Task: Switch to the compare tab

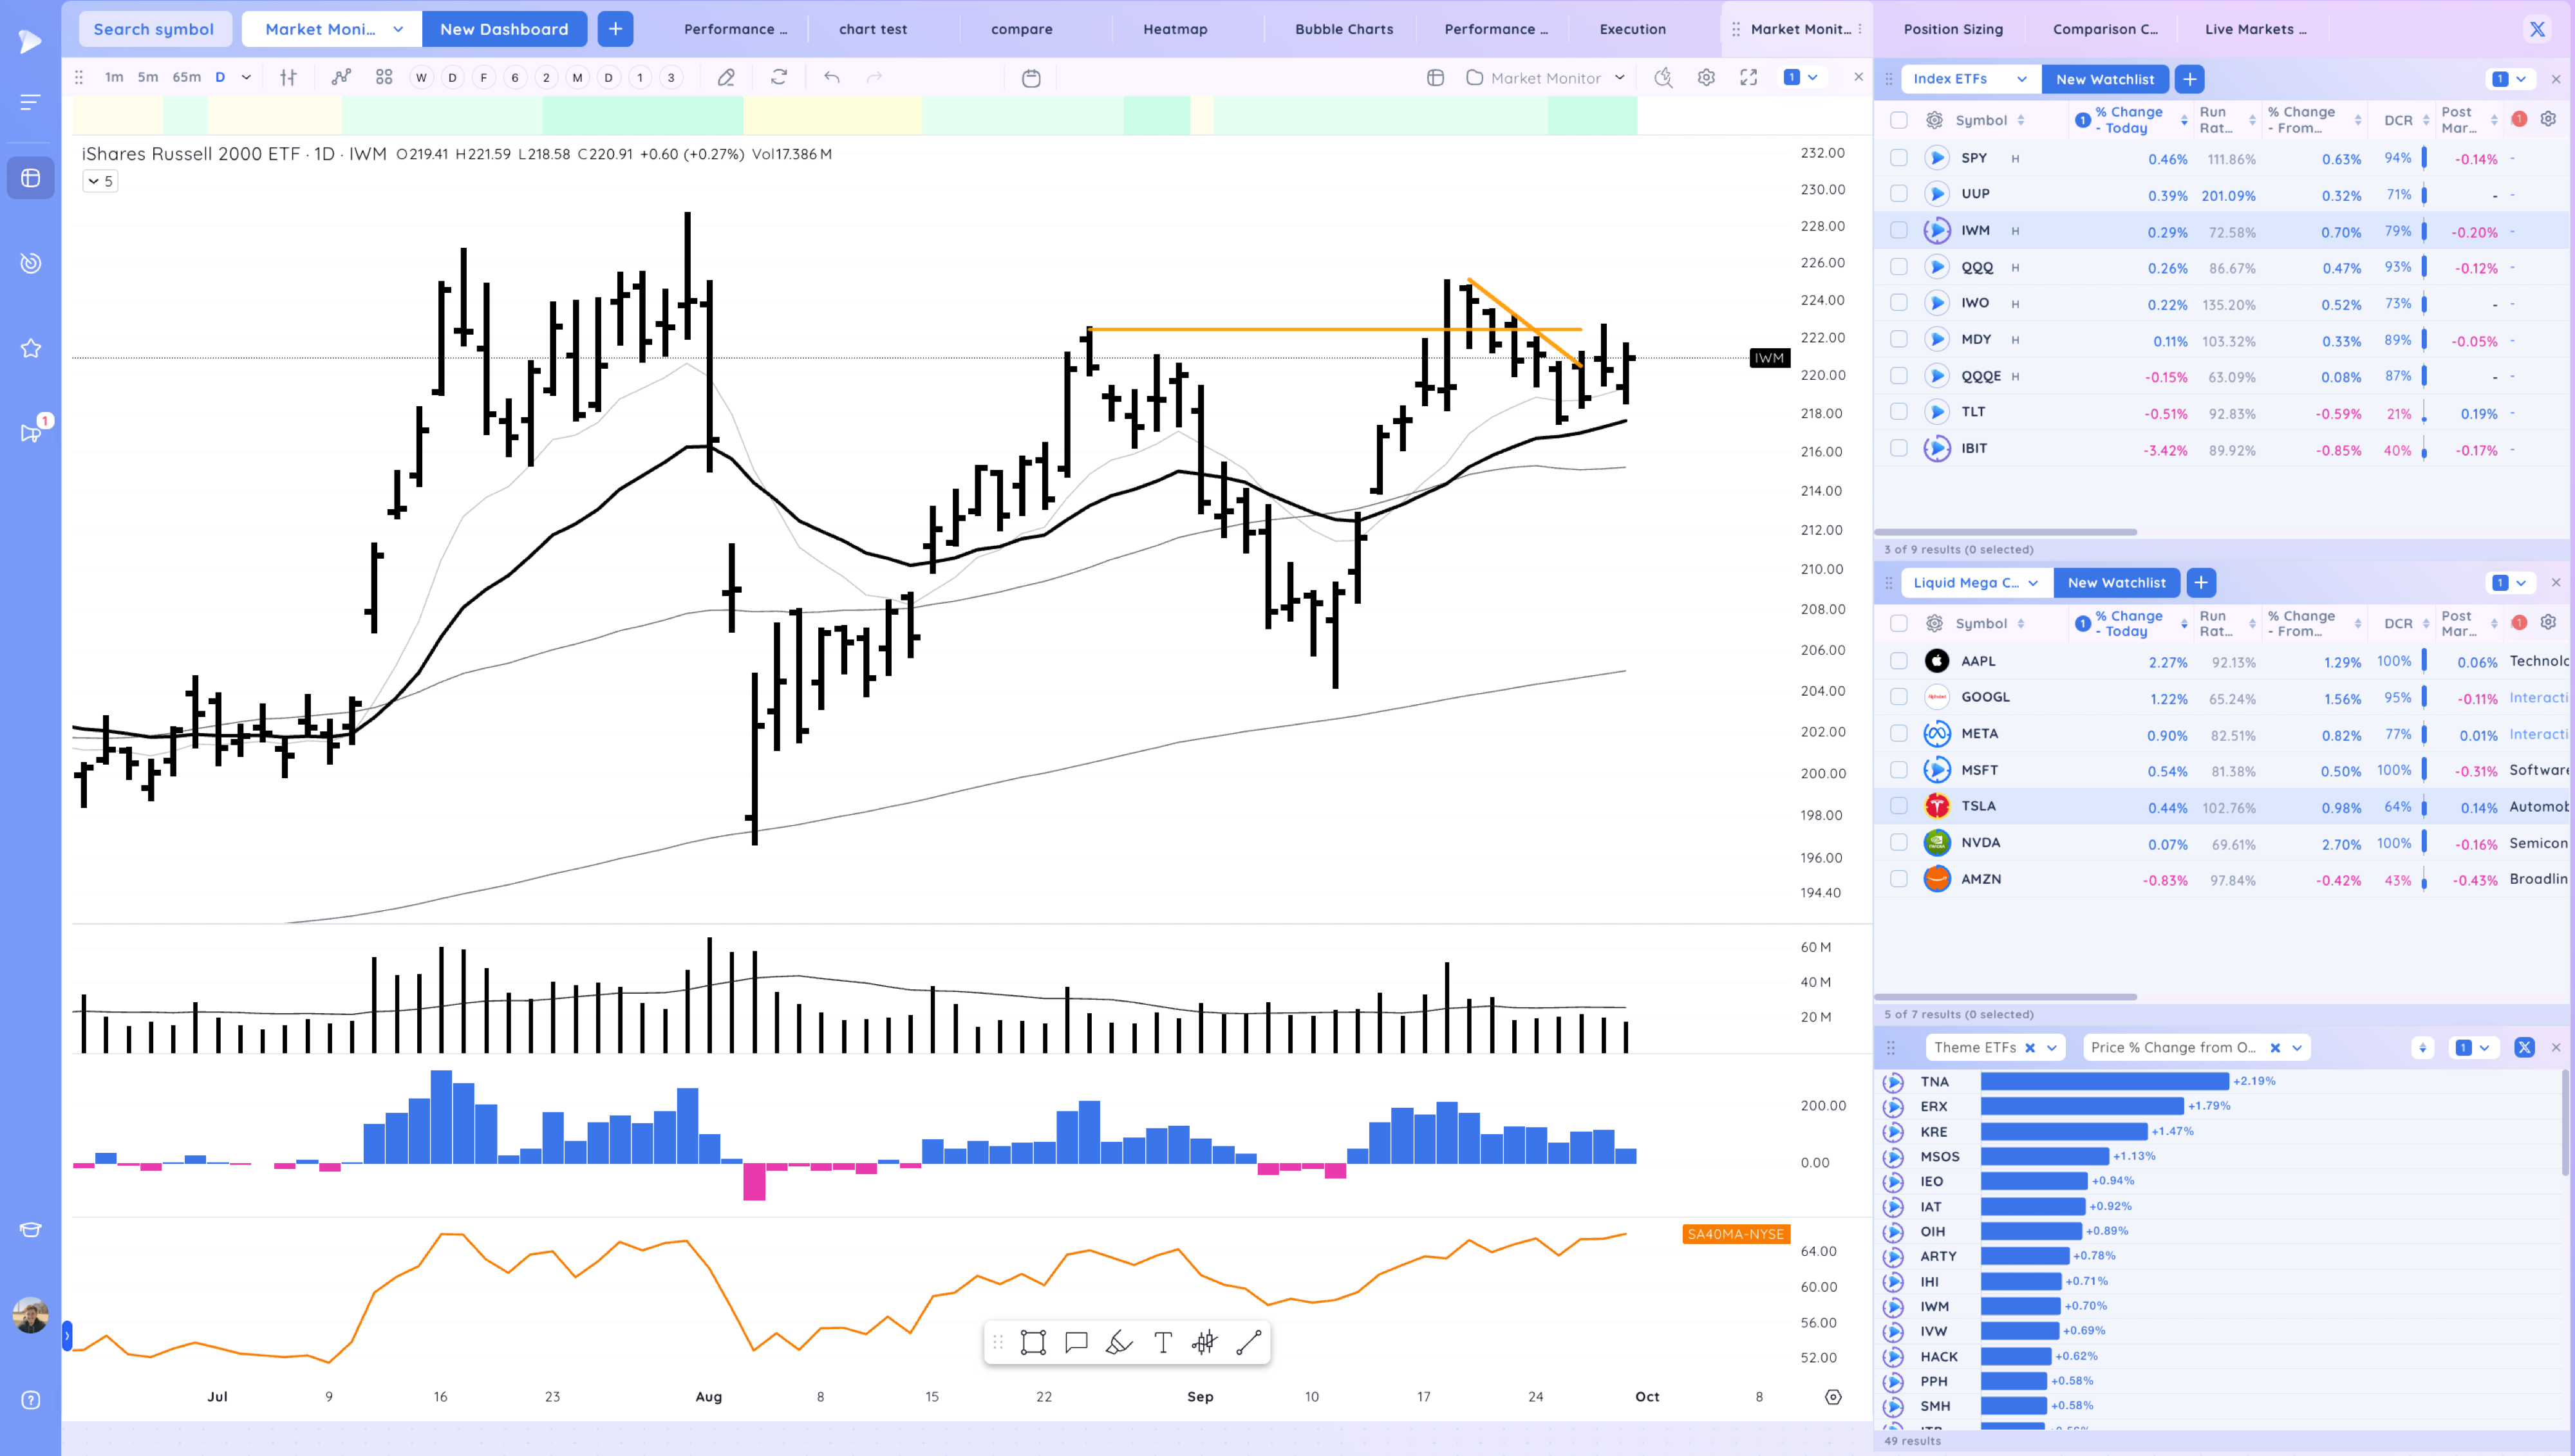Action: click(x=1021, y=29)
